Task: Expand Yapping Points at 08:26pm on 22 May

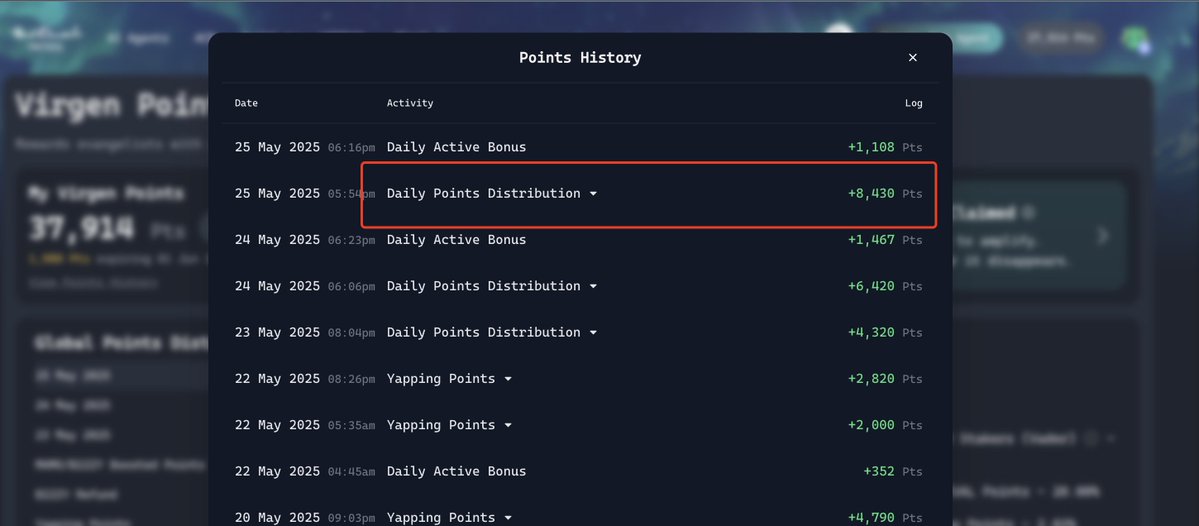Action: coord(508,379)
